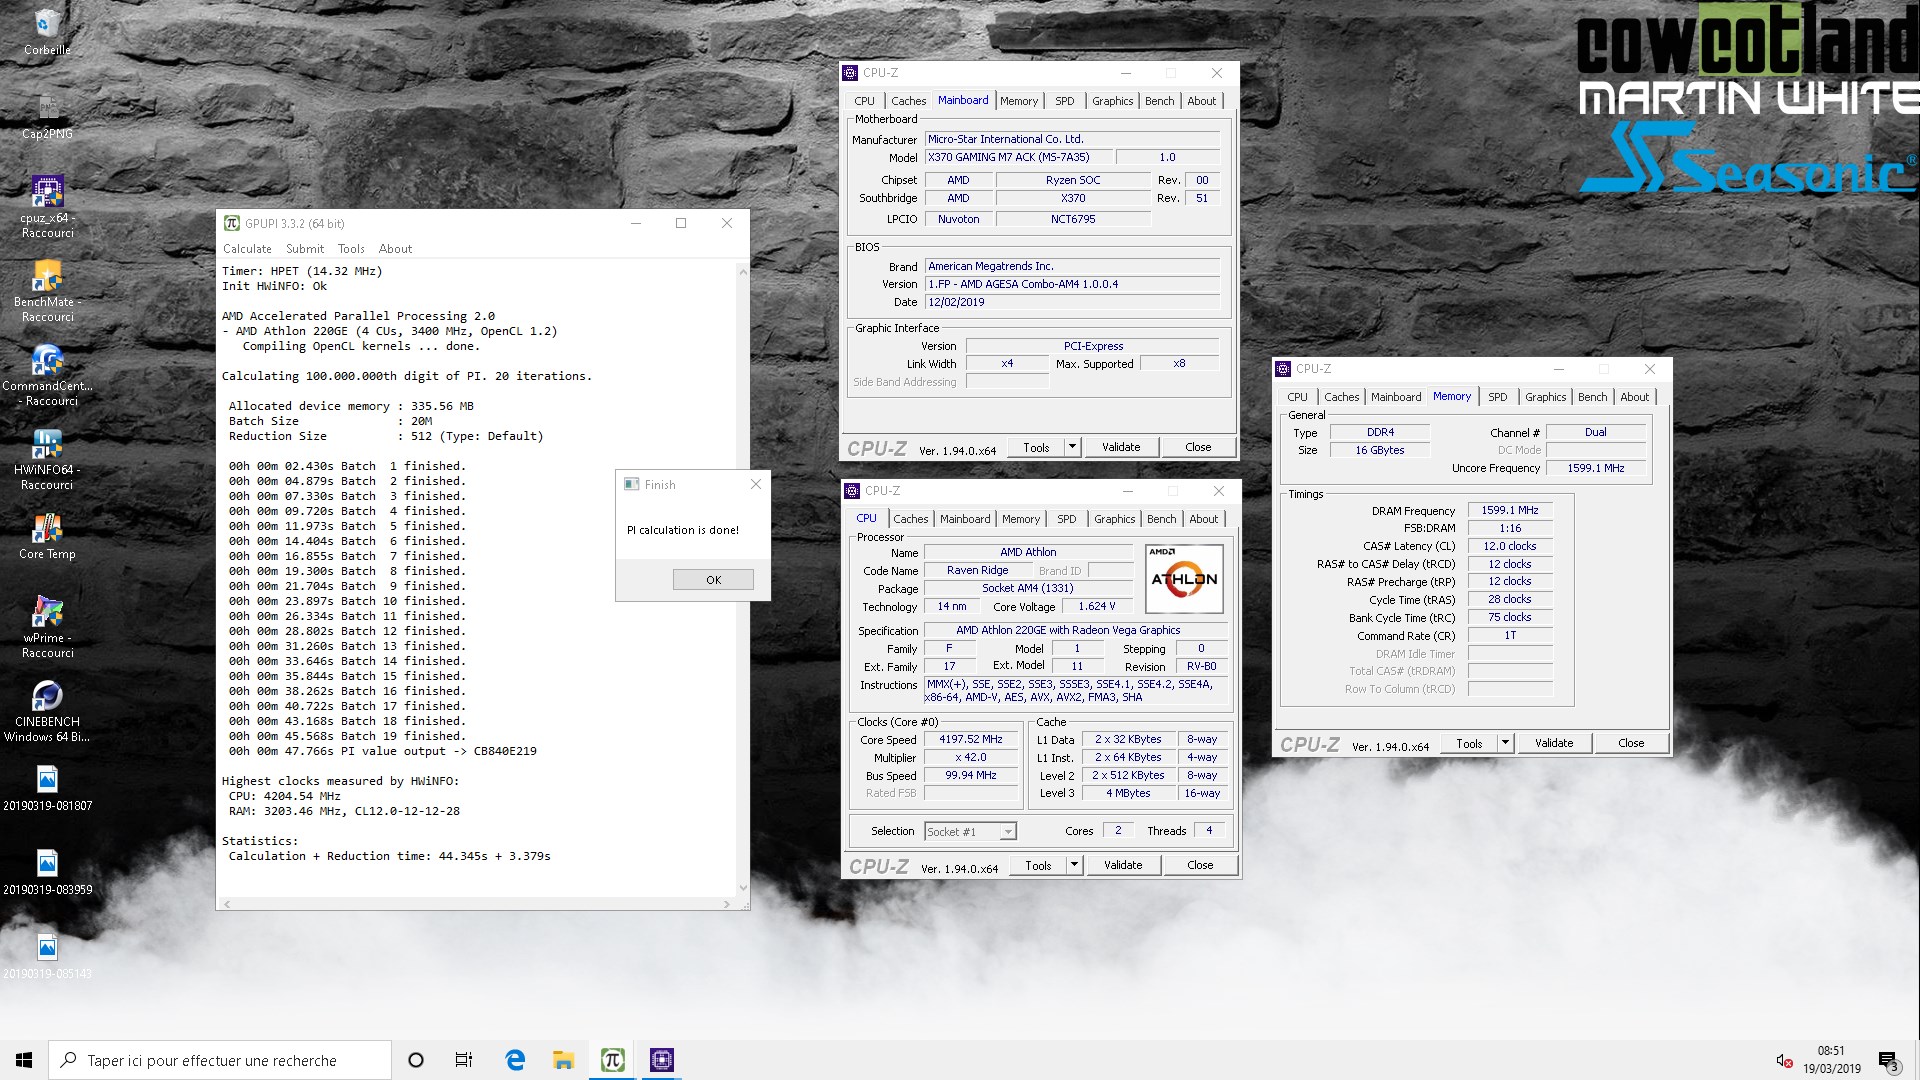Screen dimensions: 1920x1080
Task: Click Close button in Mainboard CPU-Z window
Action: 1198,447
